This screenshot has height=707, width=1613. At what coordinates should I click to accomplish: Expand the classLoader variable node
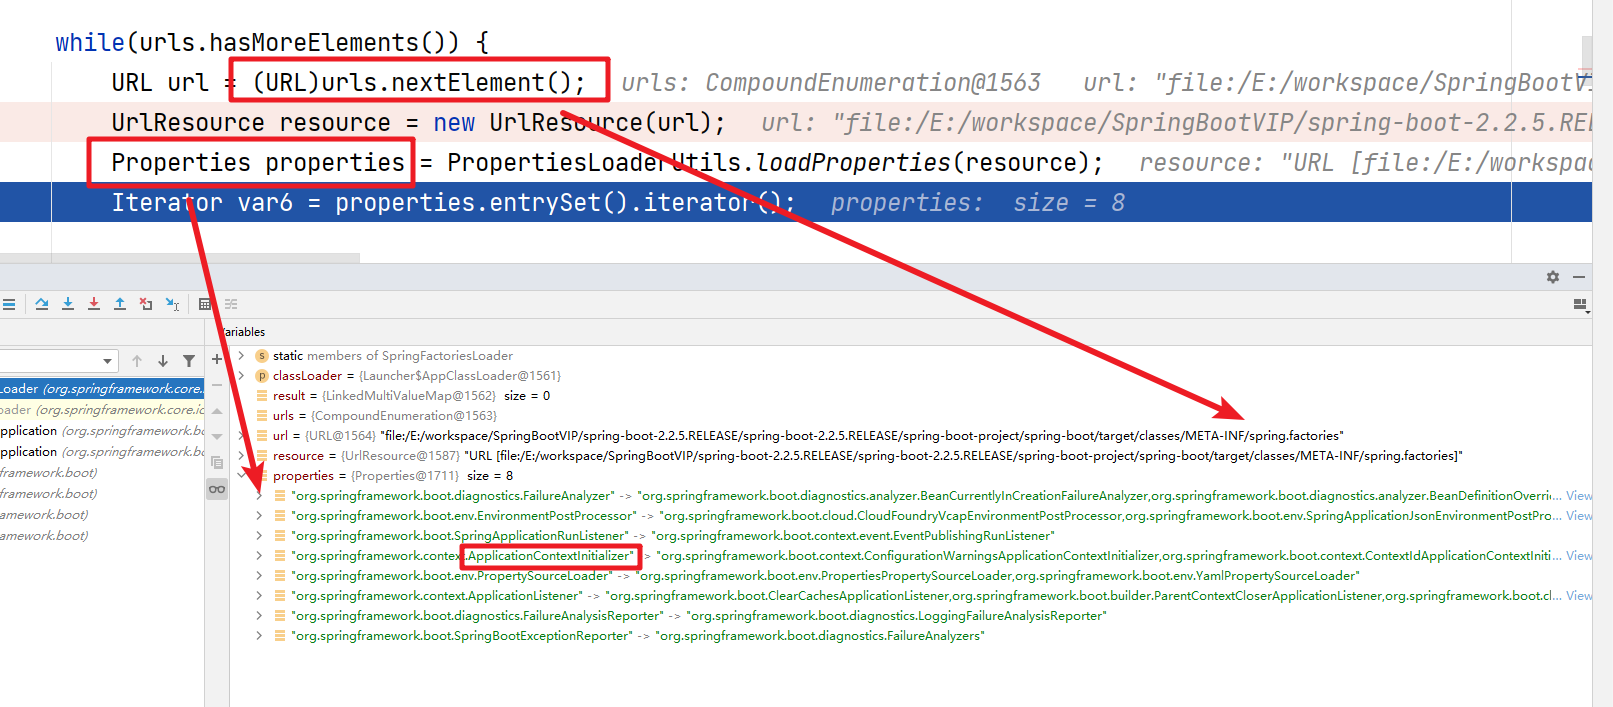coord(241,375)
